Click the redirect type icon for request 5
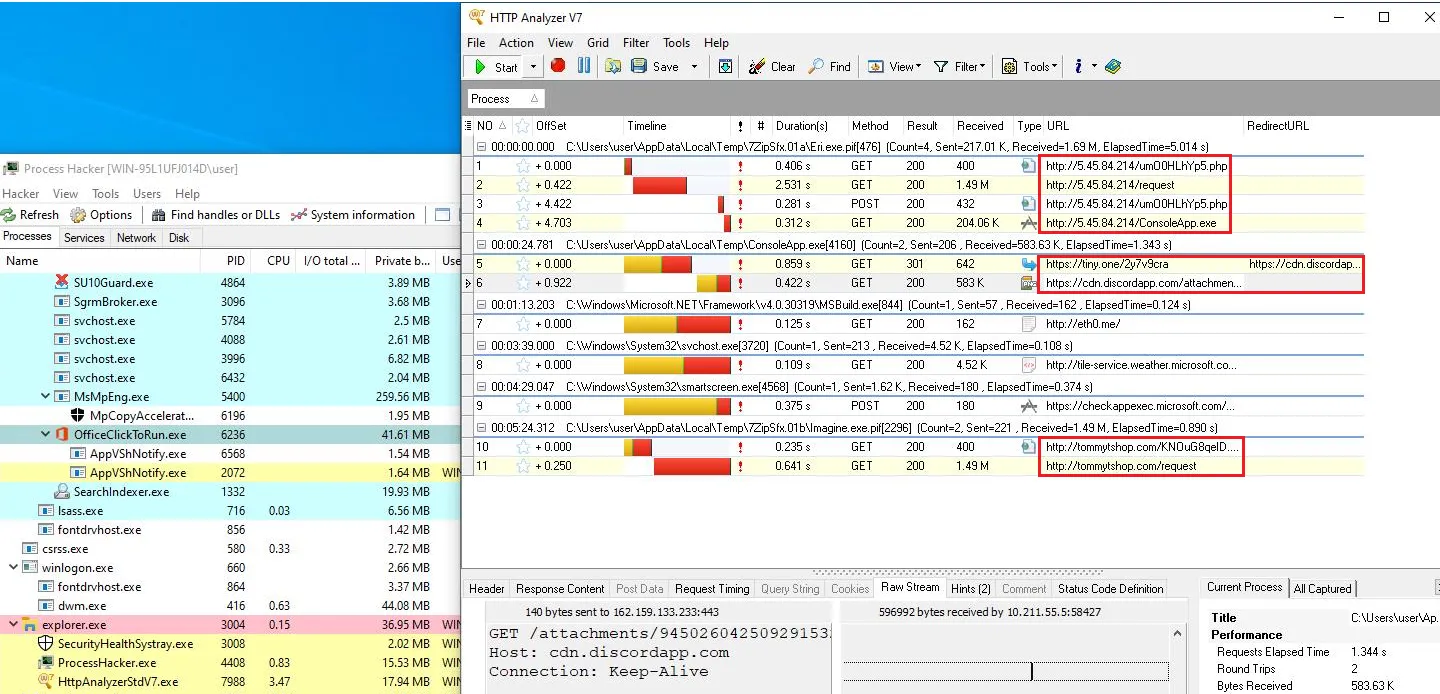This screenshot has width=1440, height=694. point(1029,264)
